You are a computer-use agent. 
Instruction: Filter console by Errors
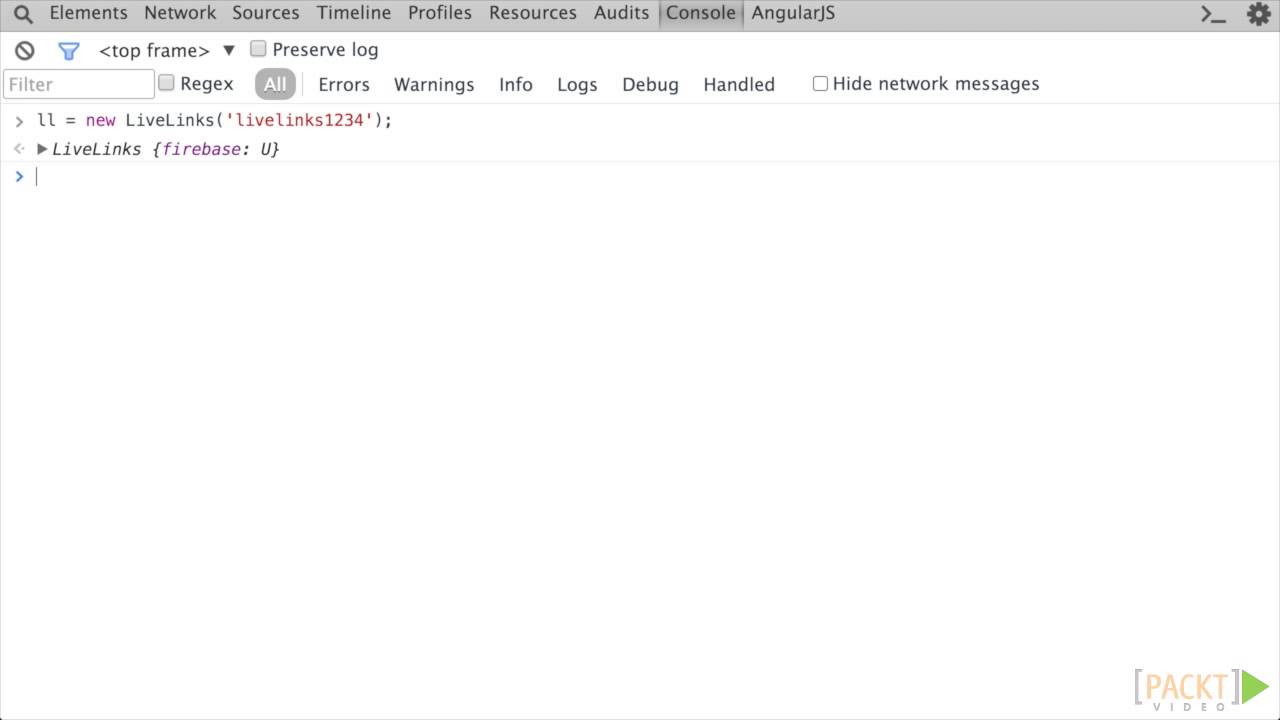[344, 85]
